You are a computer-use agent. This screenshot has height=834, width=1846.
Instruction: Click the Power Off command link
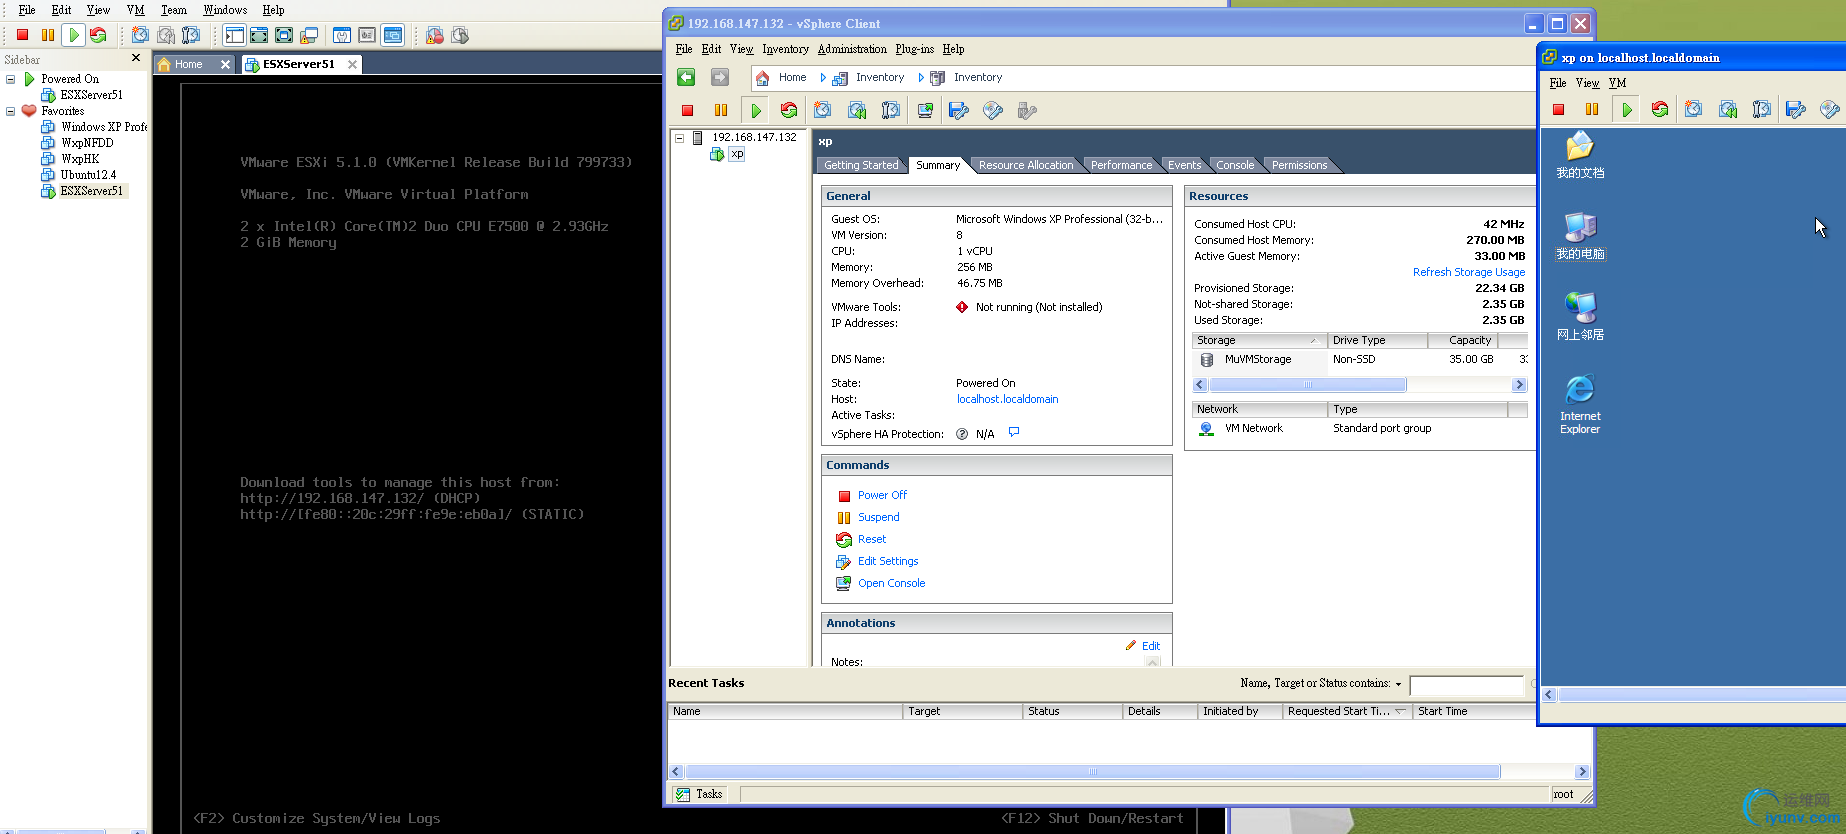[x=882, y=495]
